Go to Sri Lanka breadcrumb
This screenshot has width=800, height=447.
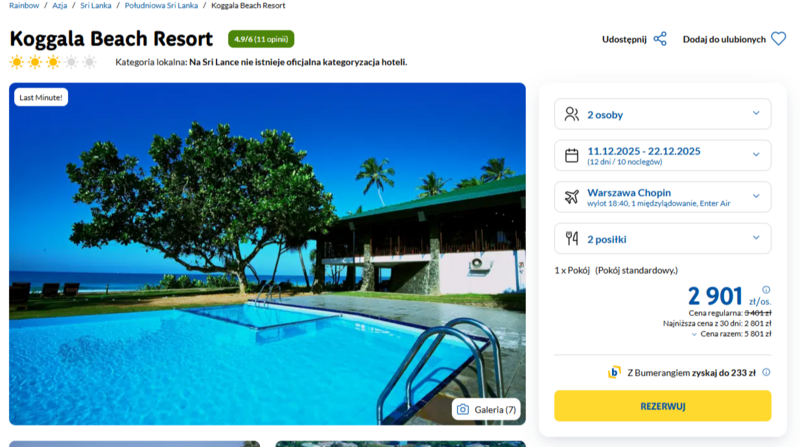pos(96,6)
